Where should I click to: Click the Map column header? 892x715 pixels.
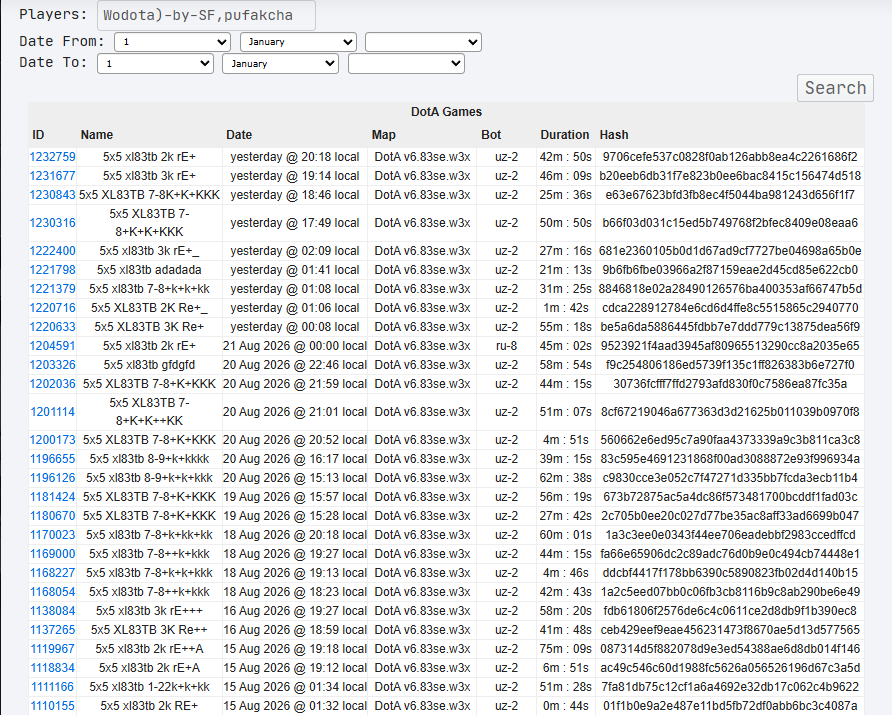coord(383,135)
